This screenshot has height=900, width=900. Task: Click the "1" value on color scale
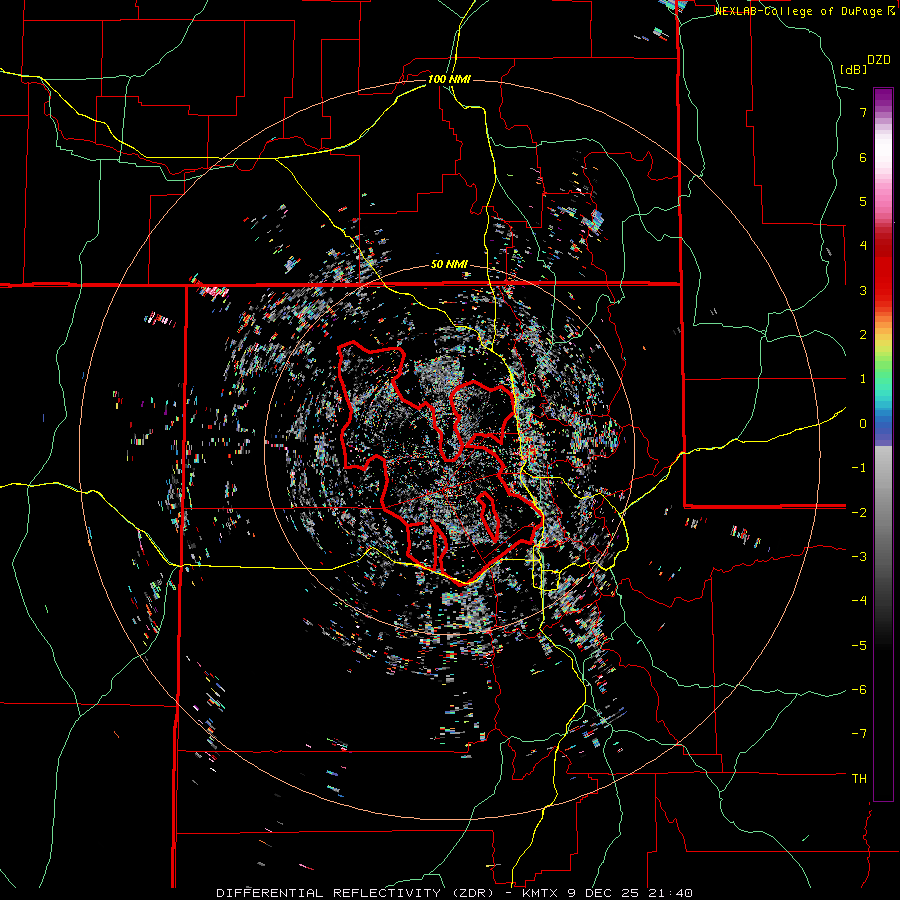863,379
